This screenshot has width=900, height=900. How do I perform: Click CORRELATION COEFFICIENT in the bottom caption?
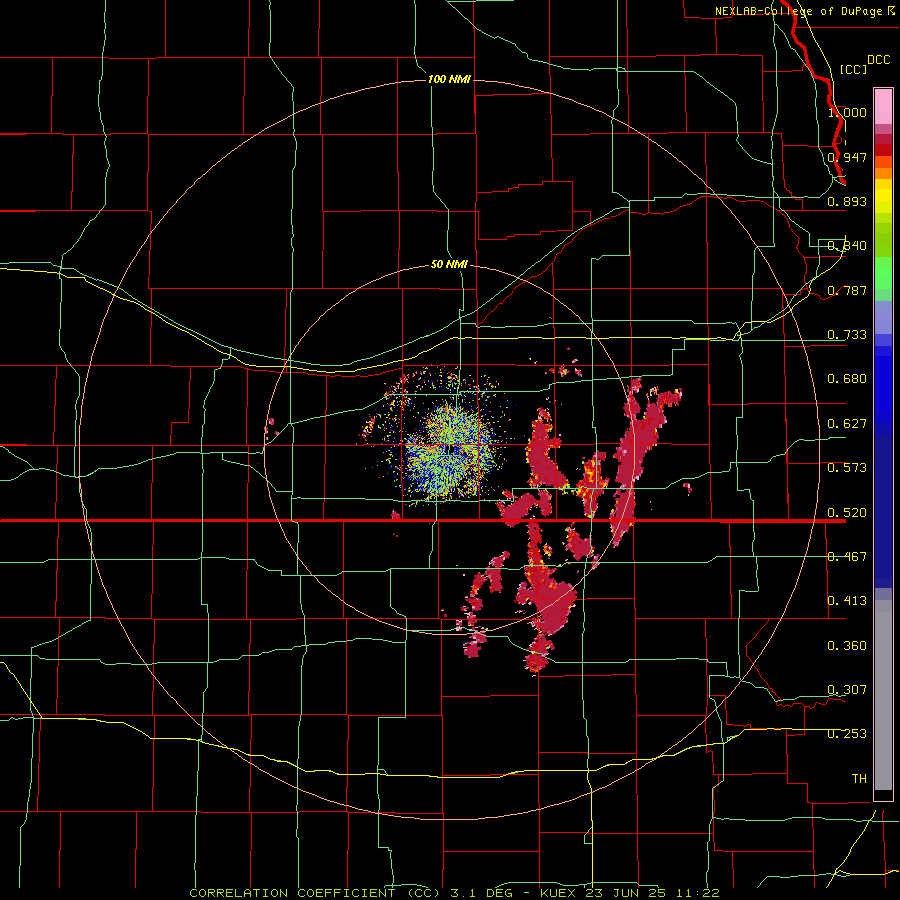click(x=293, y=893)
